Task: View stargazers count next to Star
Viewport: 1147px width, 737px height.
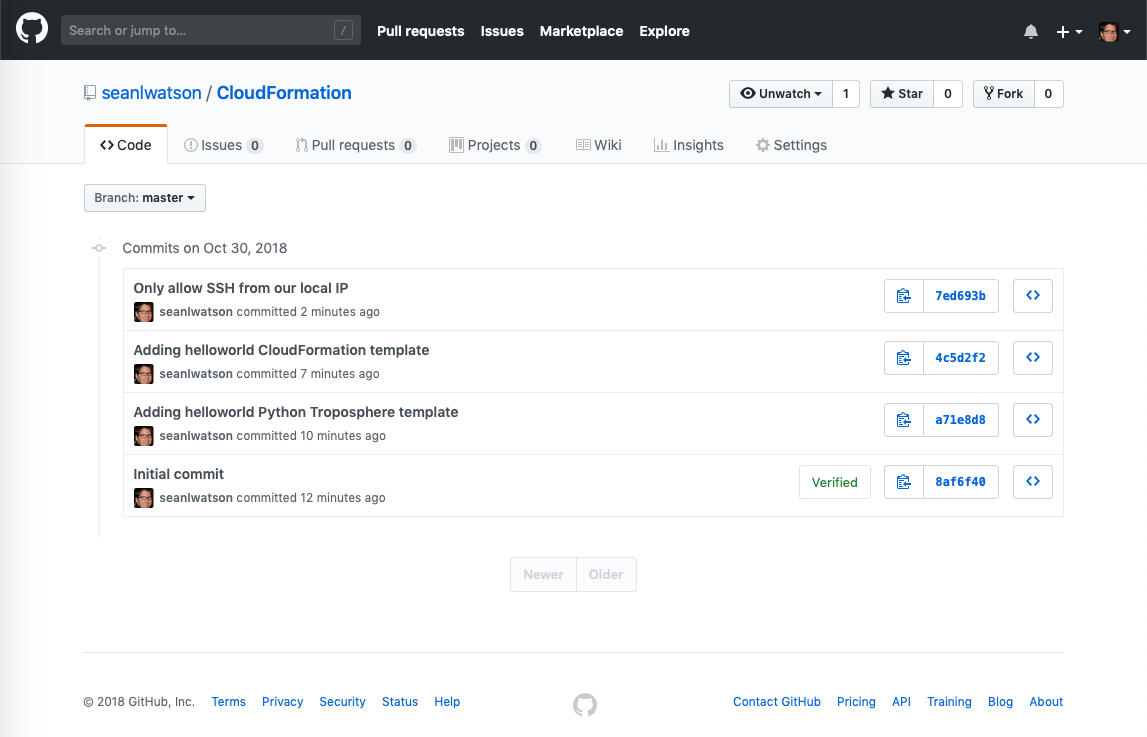Action: 947,94
